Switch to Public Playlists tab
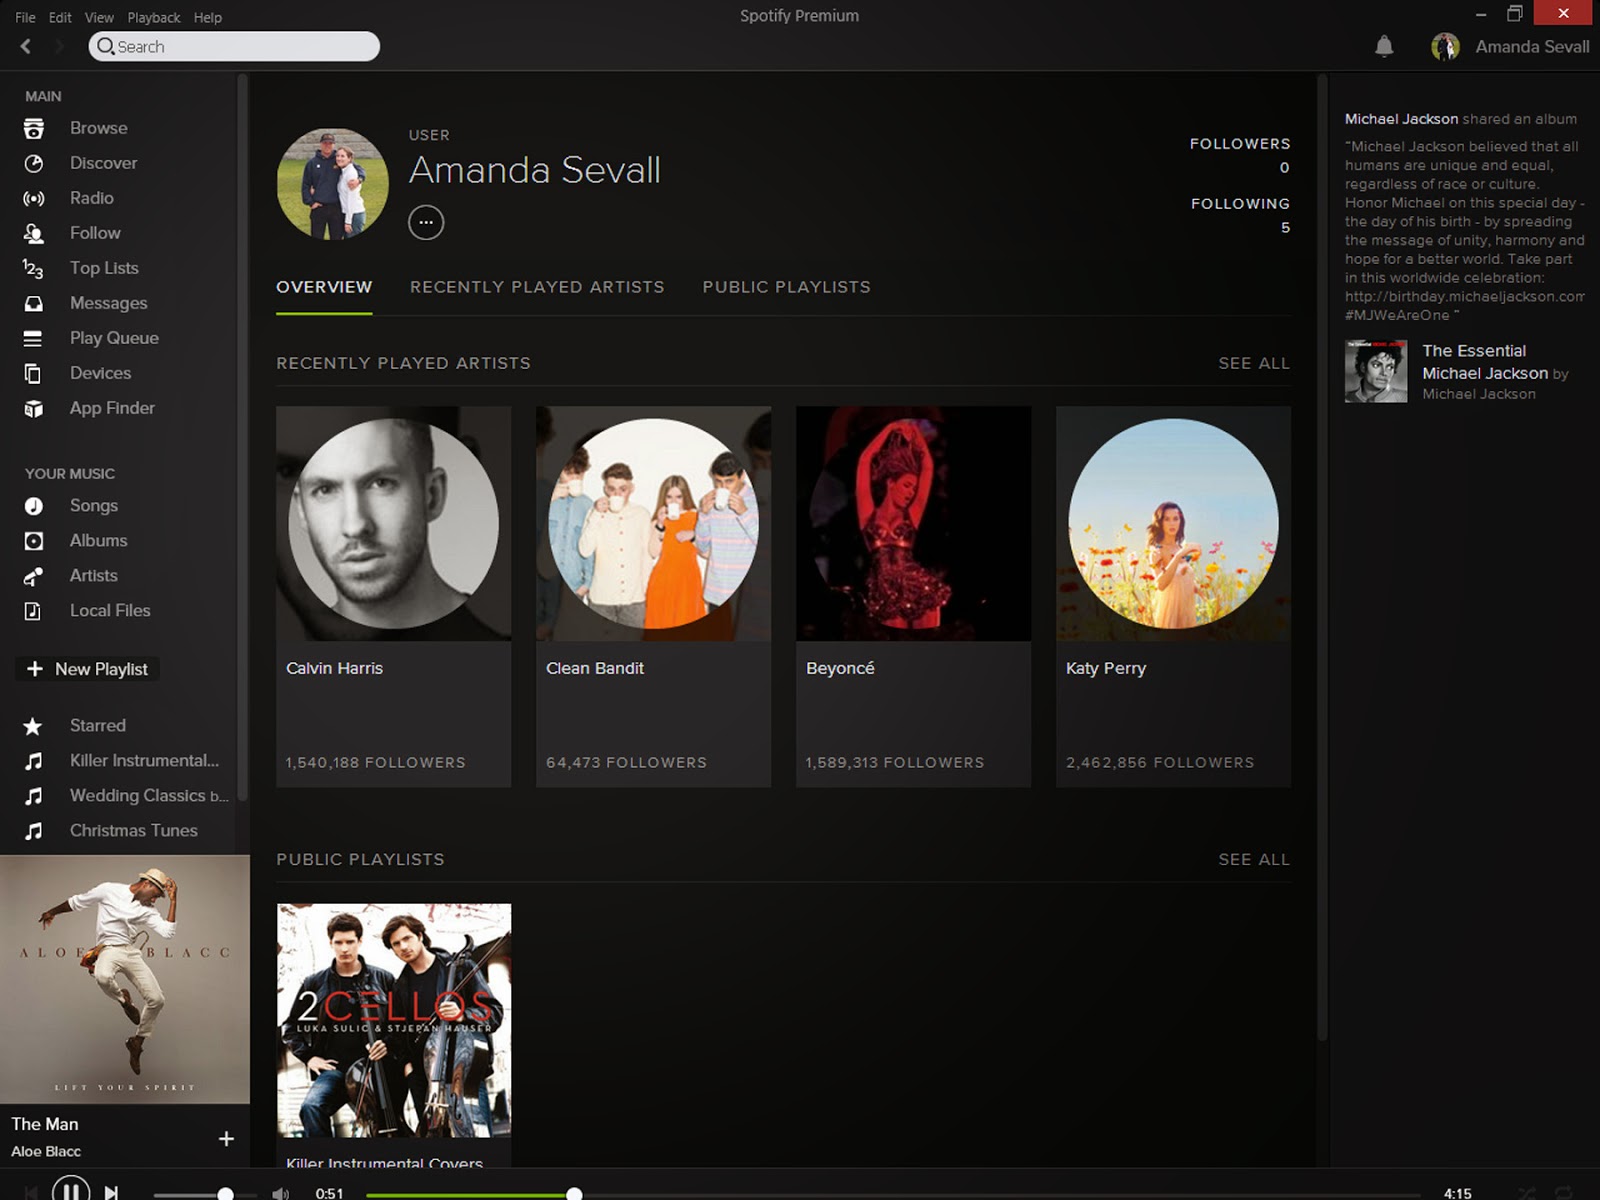The height and width of the screenshot is (1200, 1600). [x=786, y=287]
